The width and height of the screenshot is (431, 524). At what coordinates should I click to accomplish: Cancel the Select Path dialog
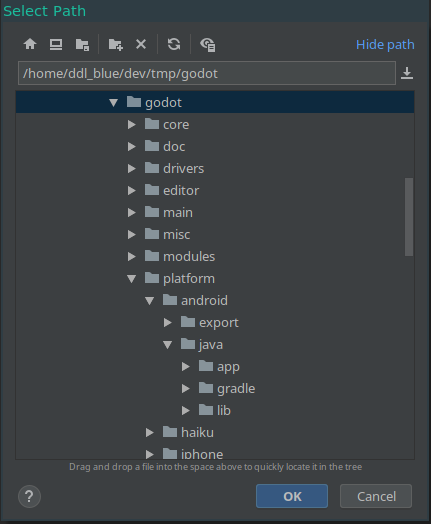[x=376, y=496]
